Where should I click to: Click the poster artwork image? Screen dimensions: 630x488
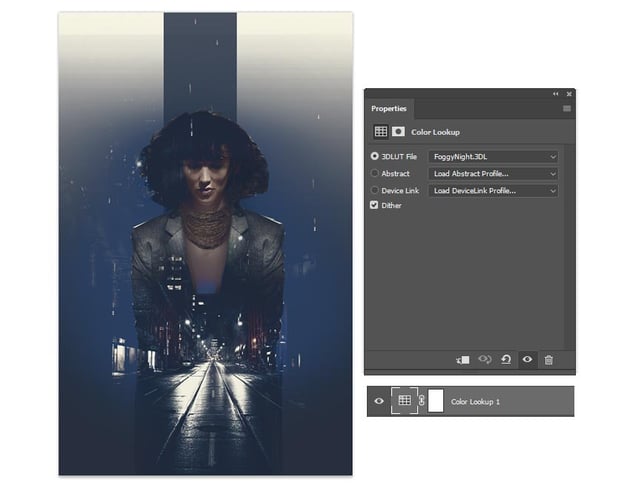[205, 243]
